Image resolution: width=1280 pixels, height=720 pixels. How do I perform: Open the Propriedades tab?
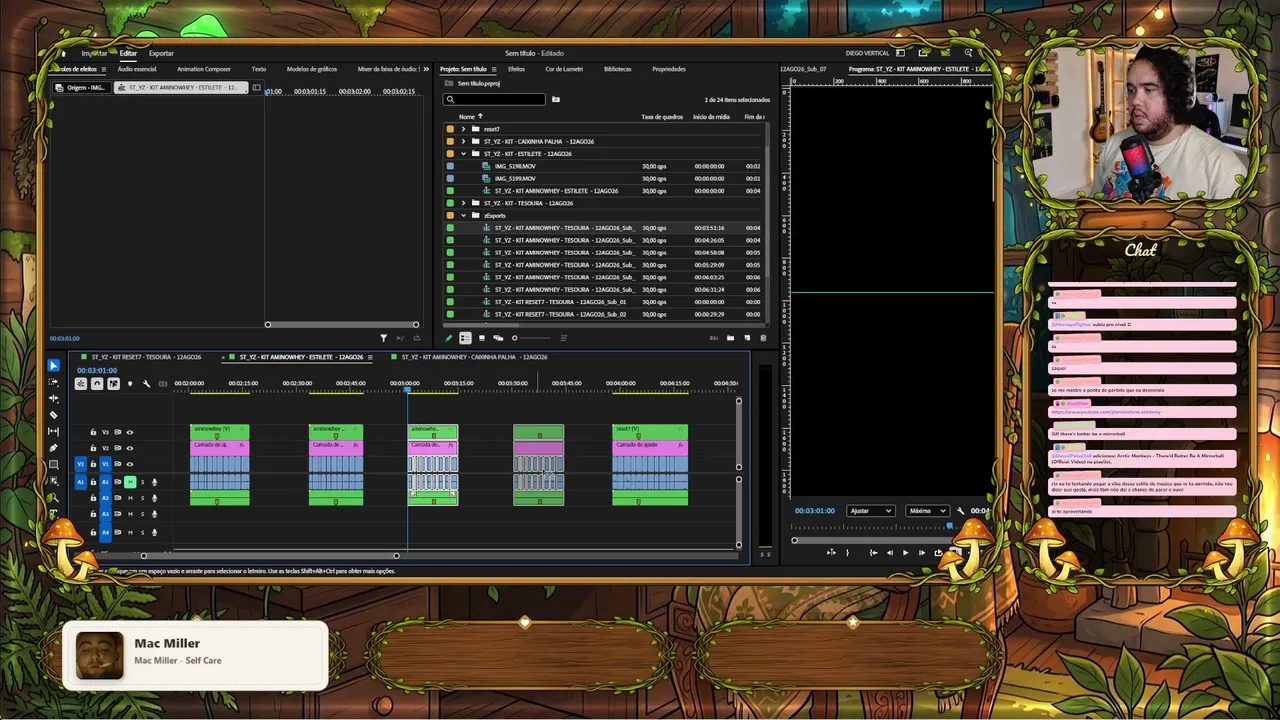[x=669, y=69]
